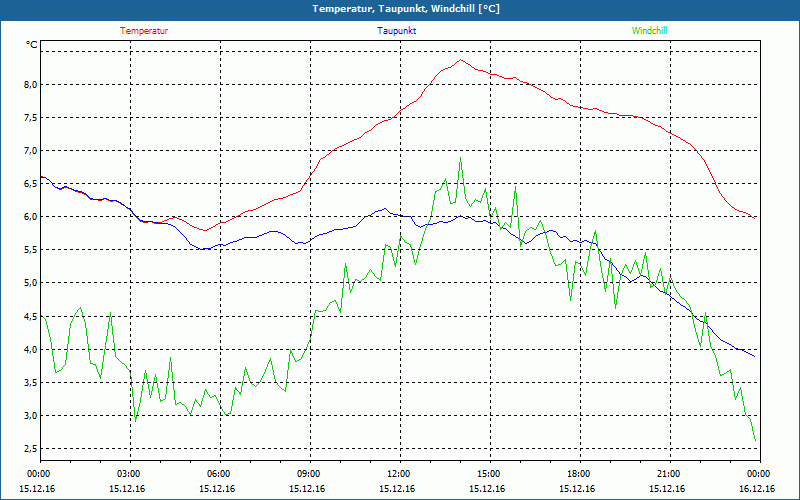This screenshot has height=500, width=800.
Task: Click the 18:00 time axis label
Action: click(x=578, y=474)
